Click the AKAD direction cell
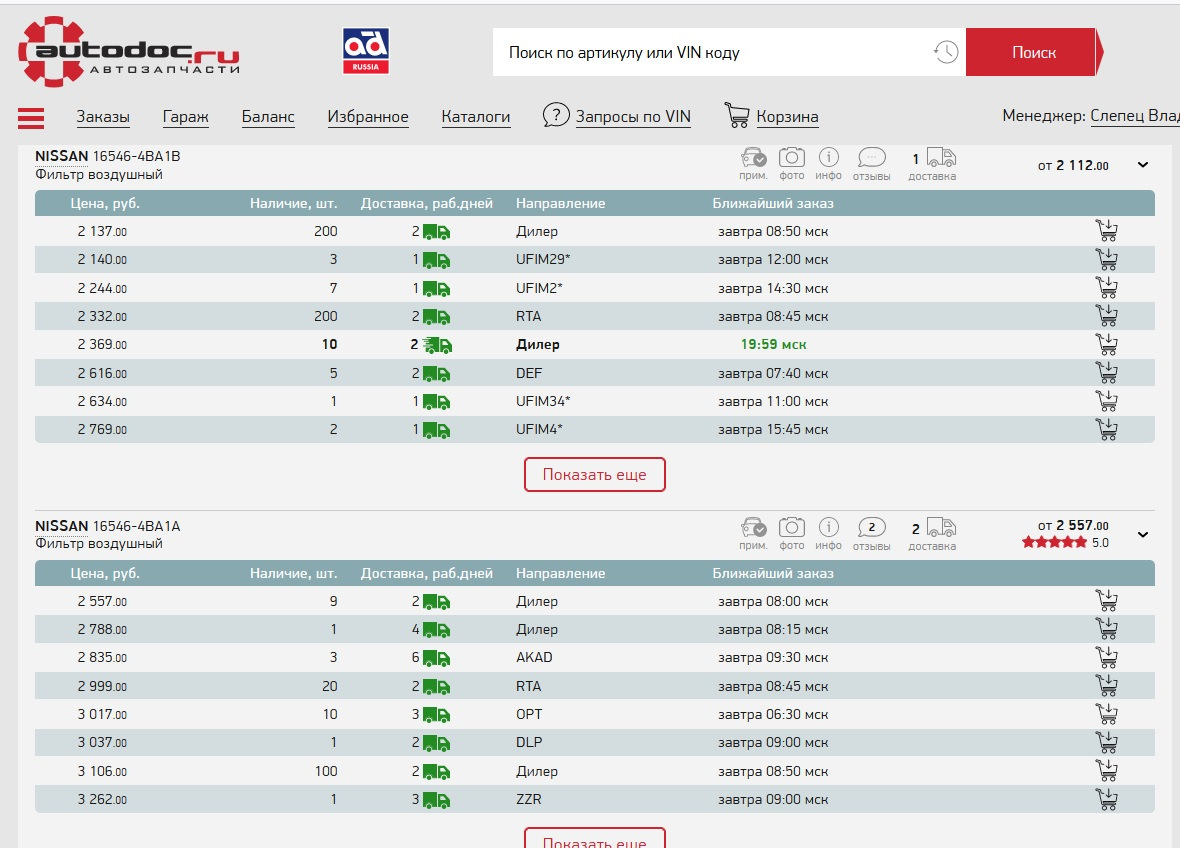The image size is (1180, 848). point(534,657)
